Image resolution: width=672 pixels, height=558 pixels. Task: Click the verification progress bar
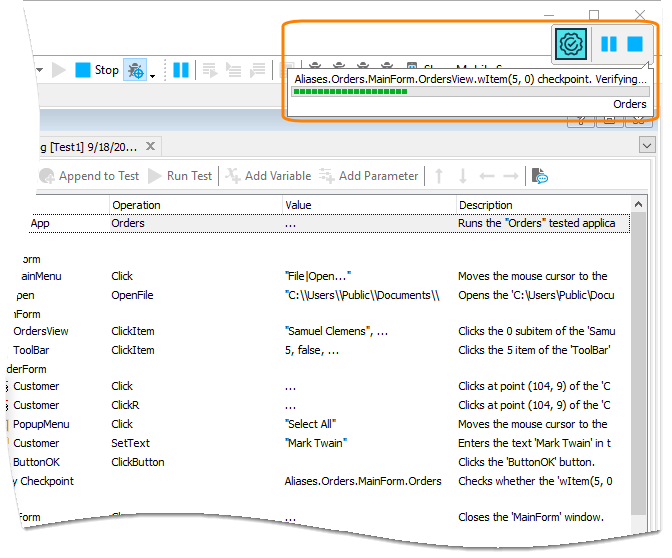[x=471, y=91]
